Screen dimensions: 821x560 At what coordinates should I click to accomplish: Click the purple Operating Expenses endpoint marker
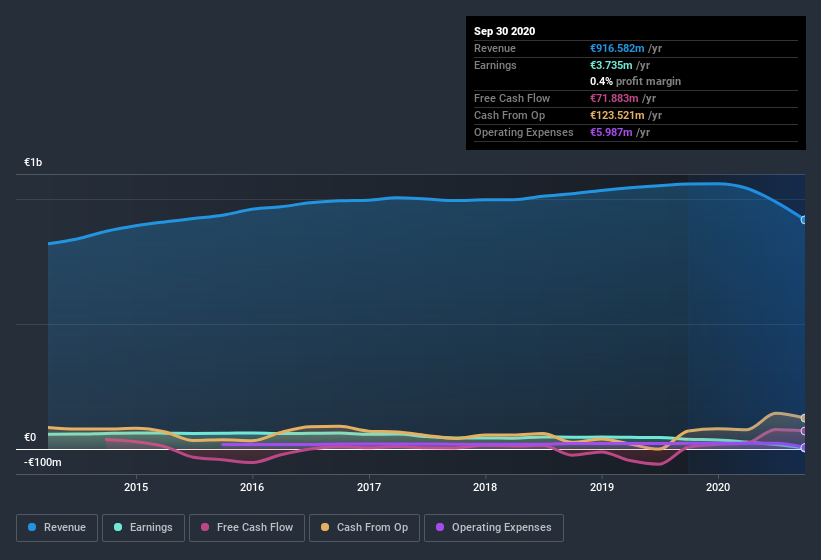(x=804, y=447)
